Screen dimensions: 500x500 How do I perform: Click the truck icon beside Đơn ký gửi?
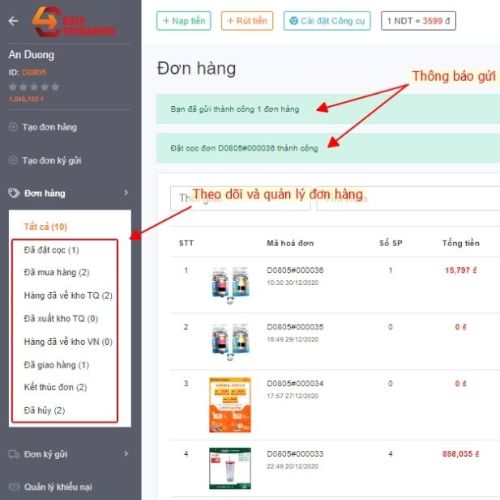click(x=14, y=454)
